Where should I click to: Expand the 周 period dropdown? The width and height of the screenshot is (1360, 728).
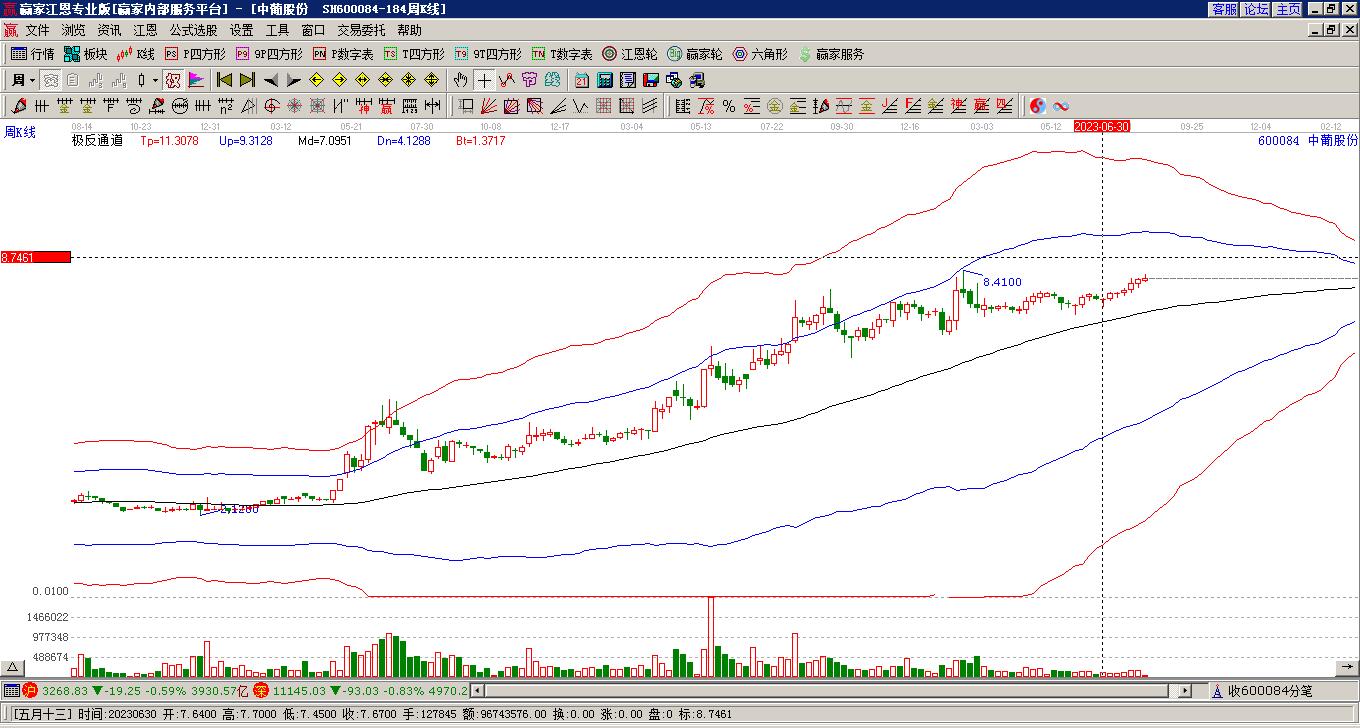(x=23, y=80)
